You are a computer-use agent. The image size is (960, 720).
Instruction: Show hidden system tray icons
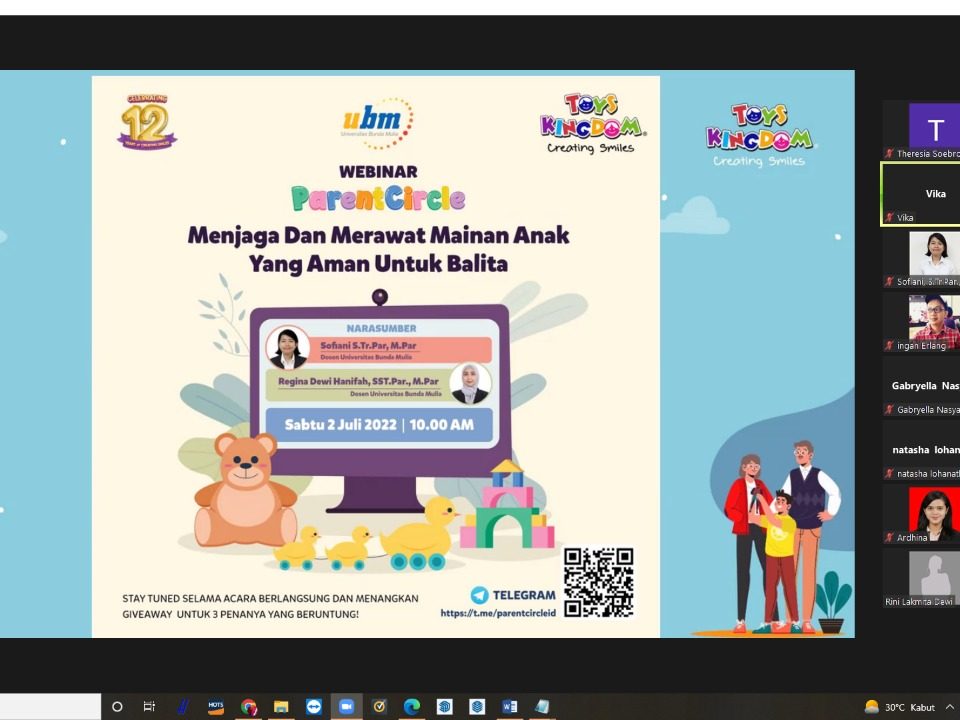coord(950,707)
